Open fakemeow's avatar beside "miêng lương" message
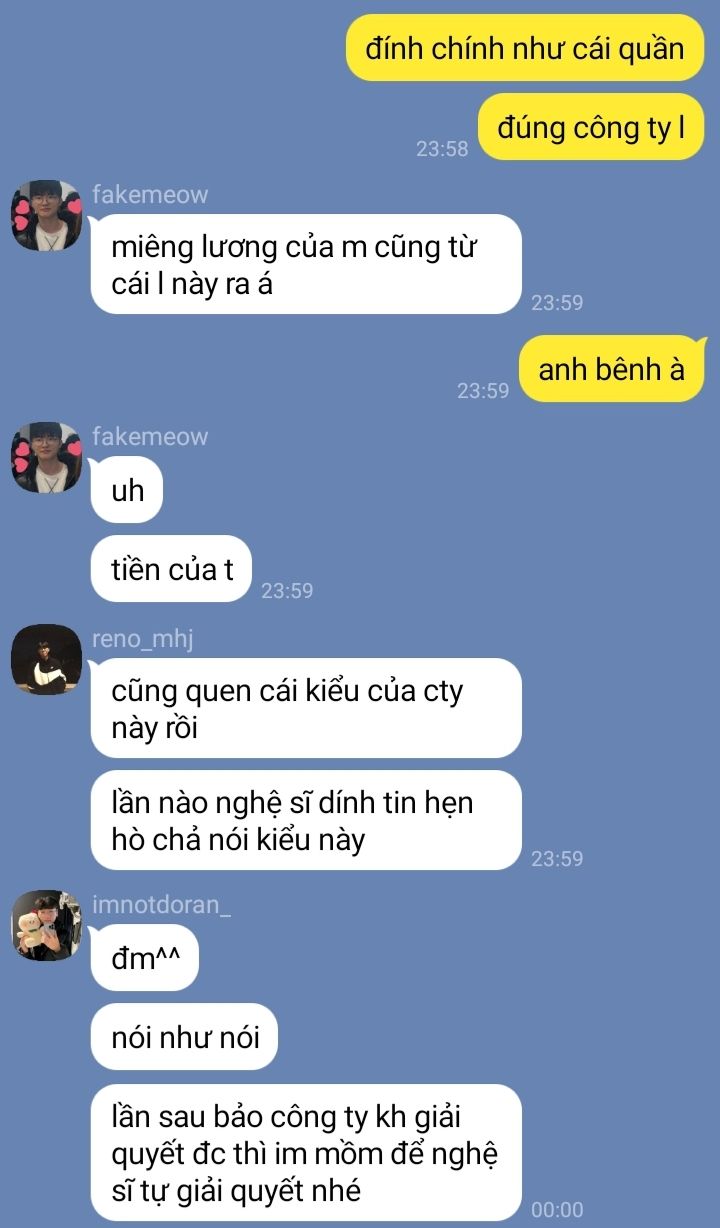The height and width of the screenshot is (1228, 720). [x=46, y=216]
